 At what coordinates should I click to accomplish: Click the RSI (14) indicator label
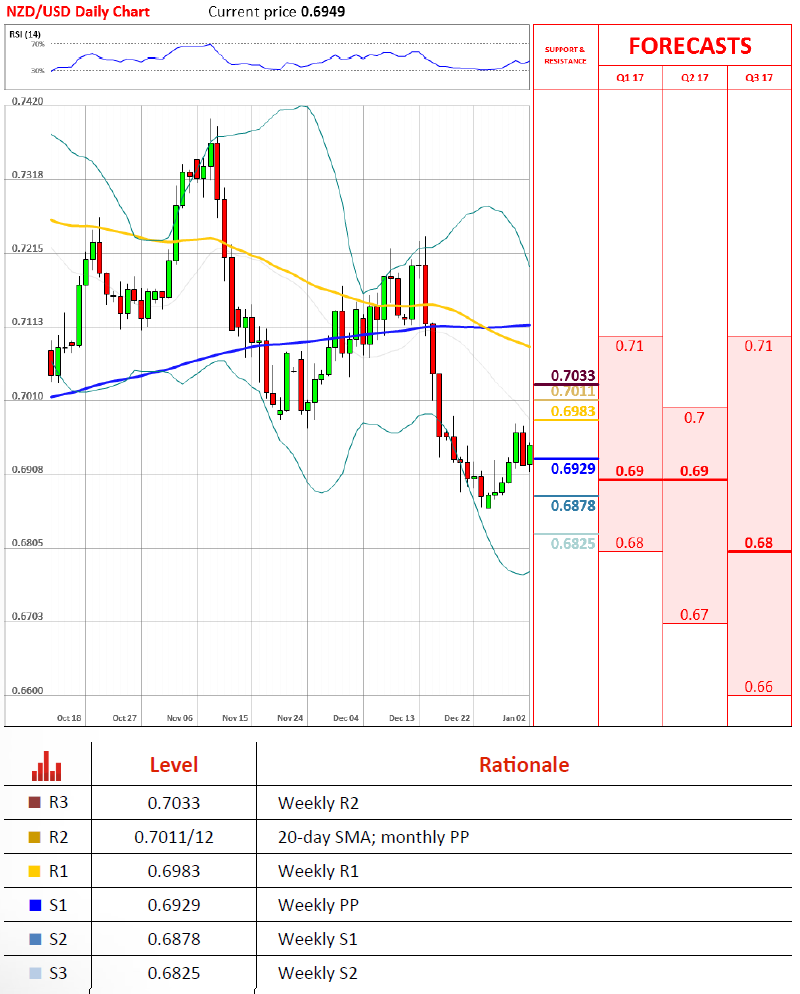point(25,34)
